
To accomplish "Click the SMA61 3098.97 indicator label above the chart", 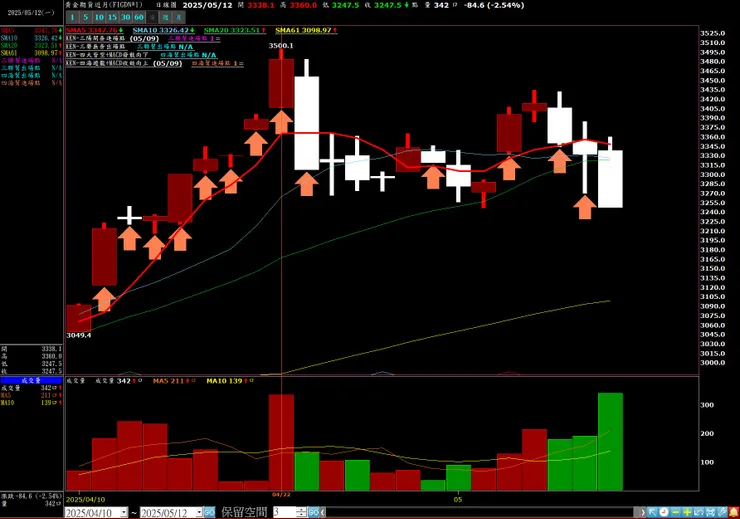I will [x=306, y=30].
